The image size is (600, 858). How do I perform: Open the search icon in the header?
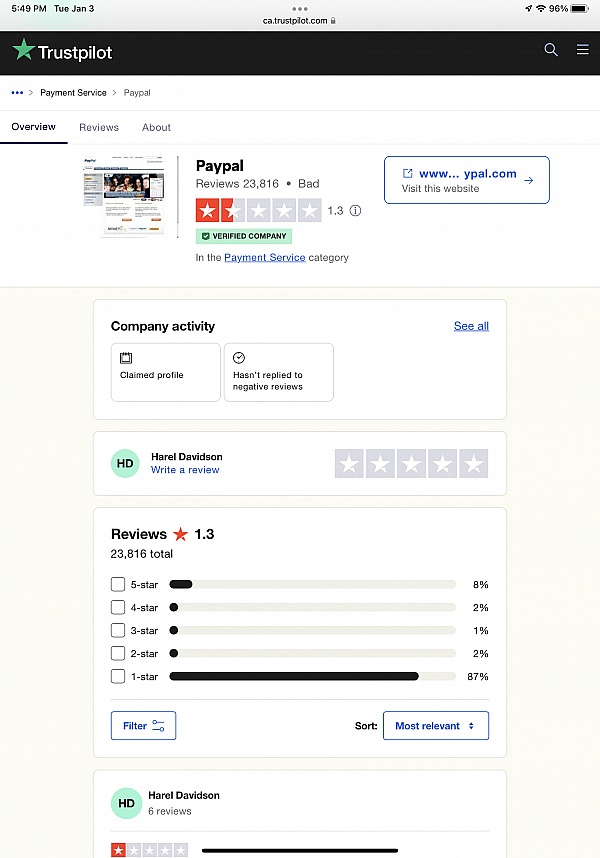point(550,49)
